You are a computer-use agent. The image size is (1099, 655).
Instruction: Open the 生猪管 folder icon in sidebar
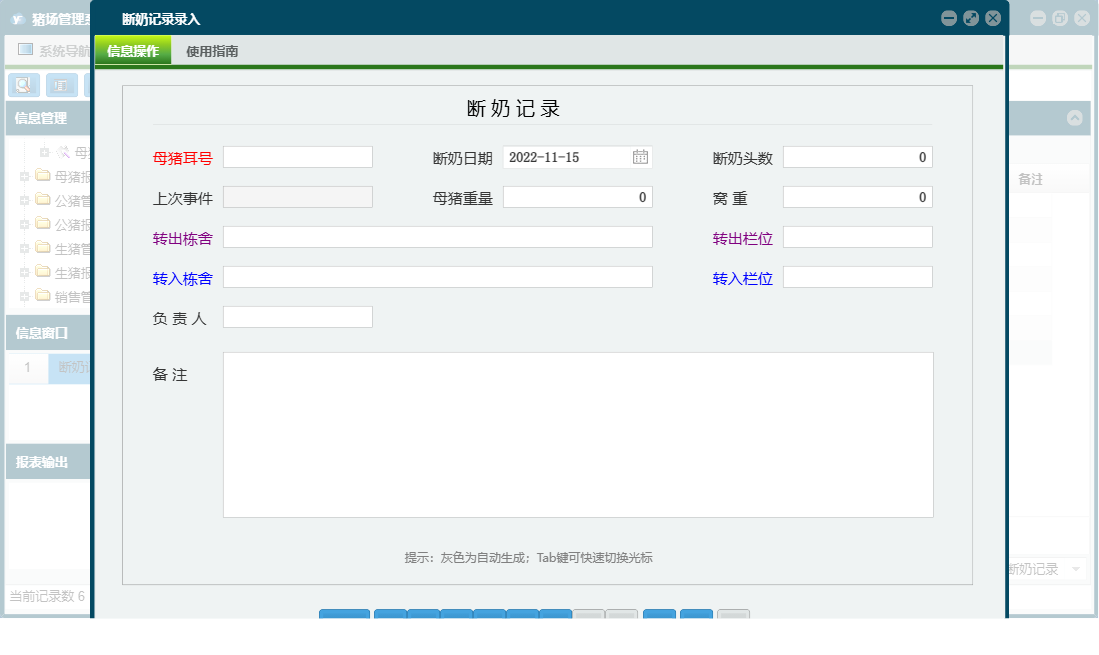point(43,247)
